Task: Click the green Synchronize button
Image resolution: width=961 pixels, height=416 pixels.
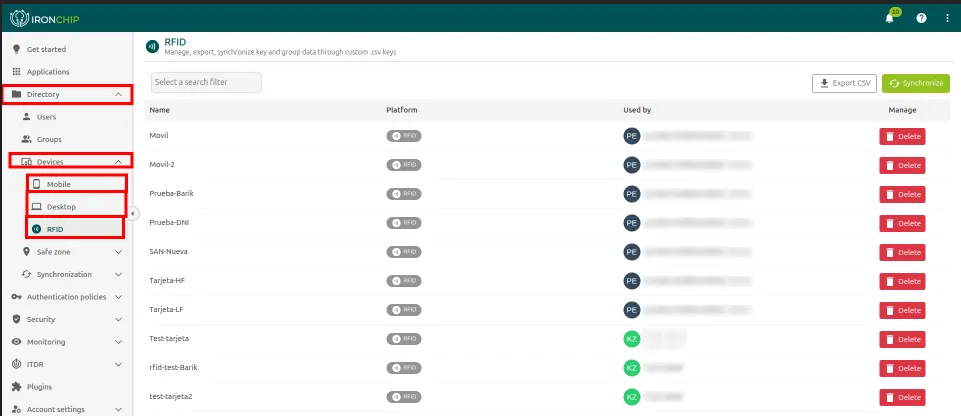Action: click(x=916, y=83)
